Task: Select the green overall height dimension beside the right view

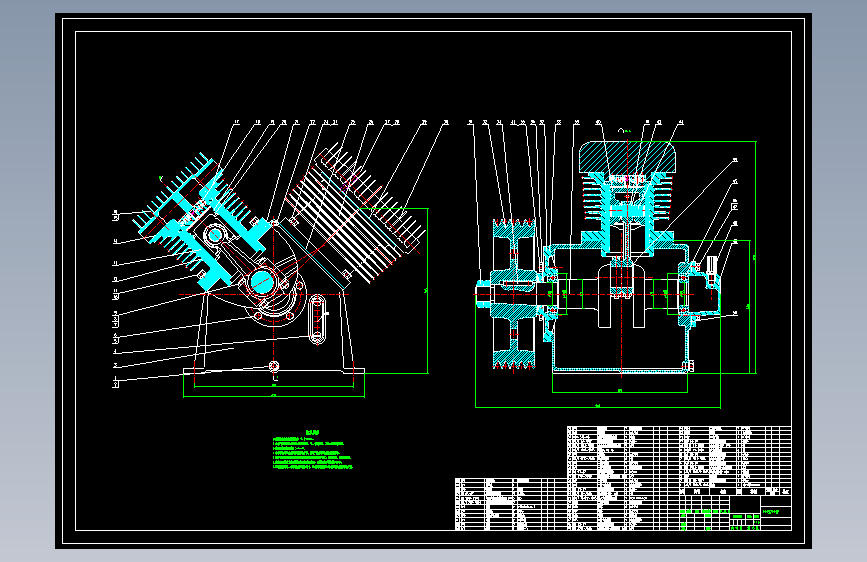Action: (755, 257)
